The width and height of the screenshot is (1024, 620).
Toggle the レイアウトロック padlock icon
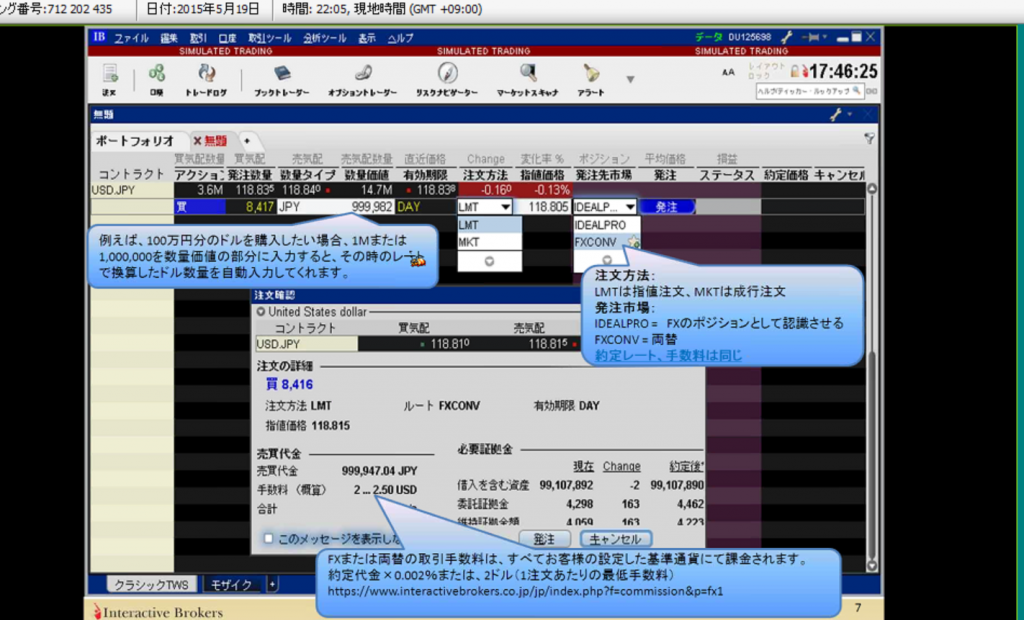coord(795,71)
